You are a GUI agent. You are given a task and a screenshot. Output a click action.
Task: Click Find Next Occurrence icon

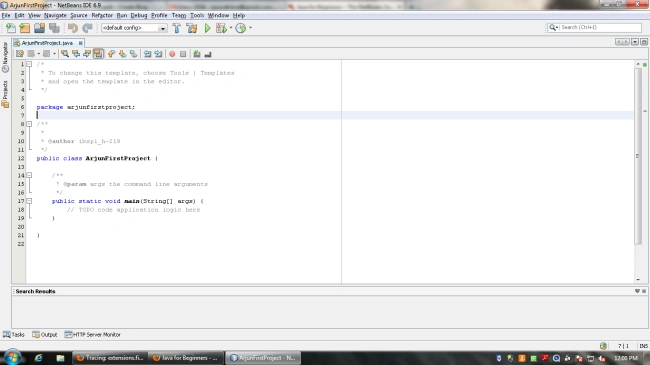point(87,54)
